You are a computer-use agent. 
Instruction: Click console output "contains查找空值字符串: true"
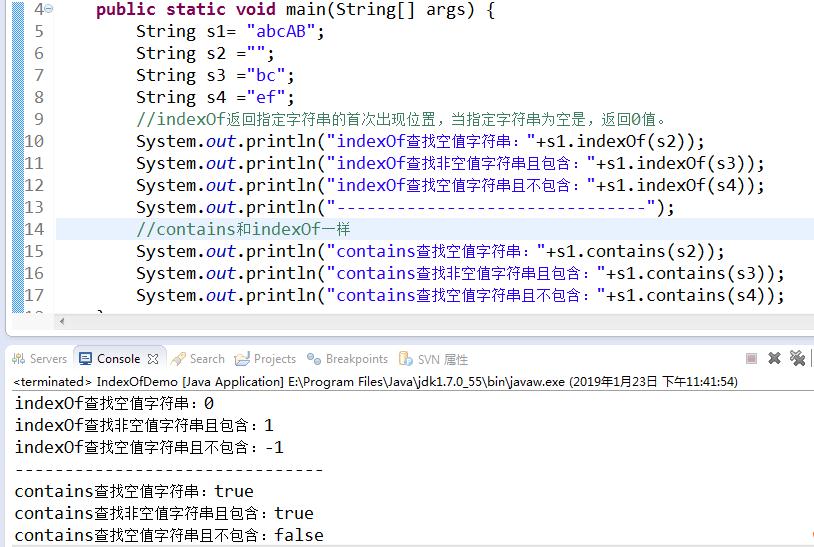click(x=134, y=491)
